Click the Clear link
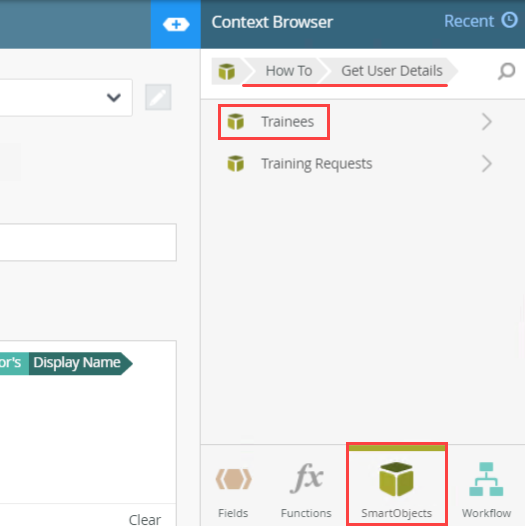 pos(145,519)
